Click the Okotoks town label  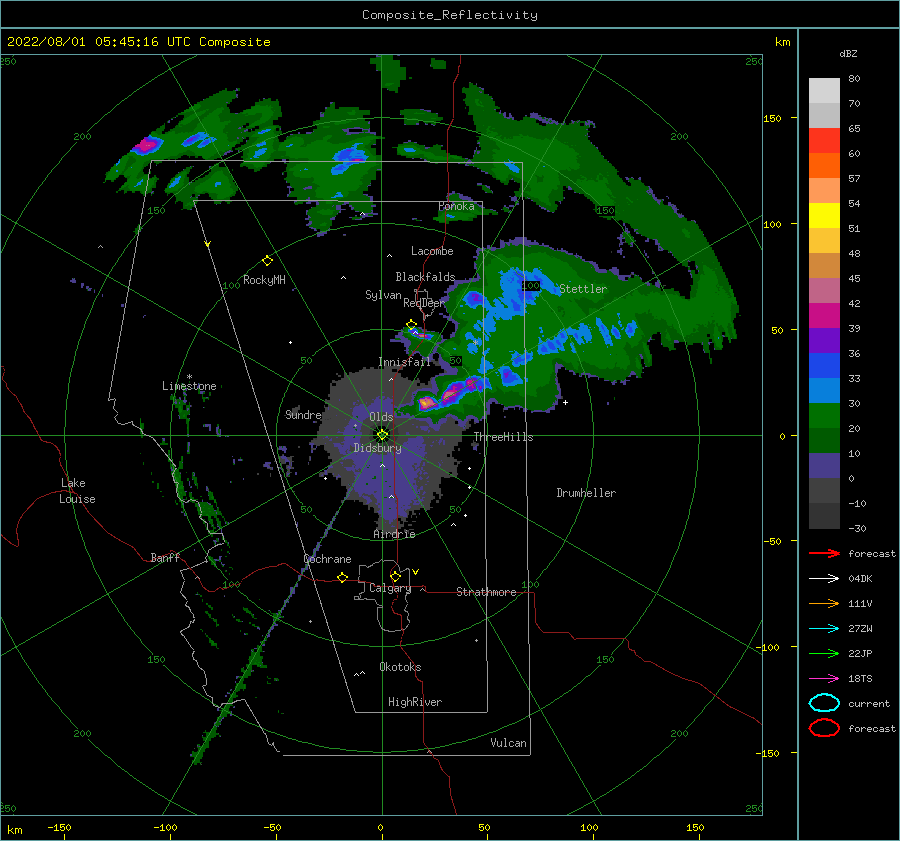click(400, 667)
